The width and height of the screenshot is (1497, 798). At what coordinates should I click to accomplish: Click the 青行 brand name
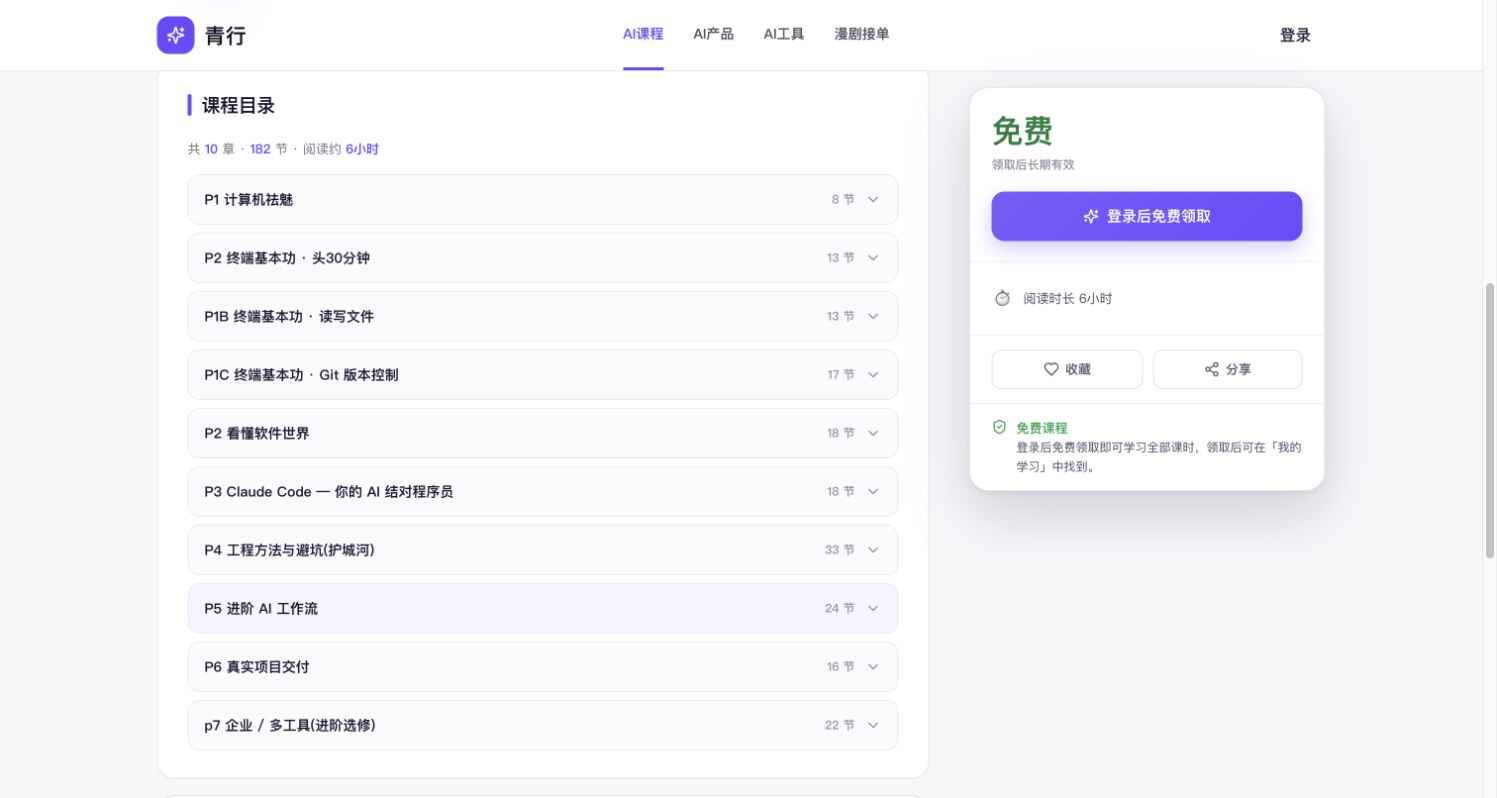point(225,36)
